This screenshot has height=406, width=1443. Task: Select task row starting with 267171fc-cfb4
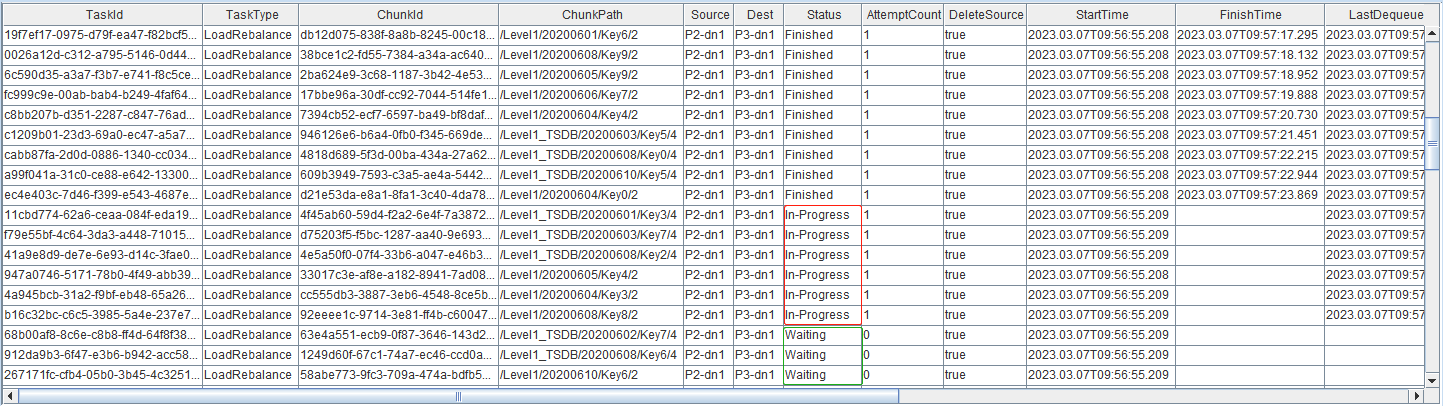pyautogui.click(x=102, y=375)
